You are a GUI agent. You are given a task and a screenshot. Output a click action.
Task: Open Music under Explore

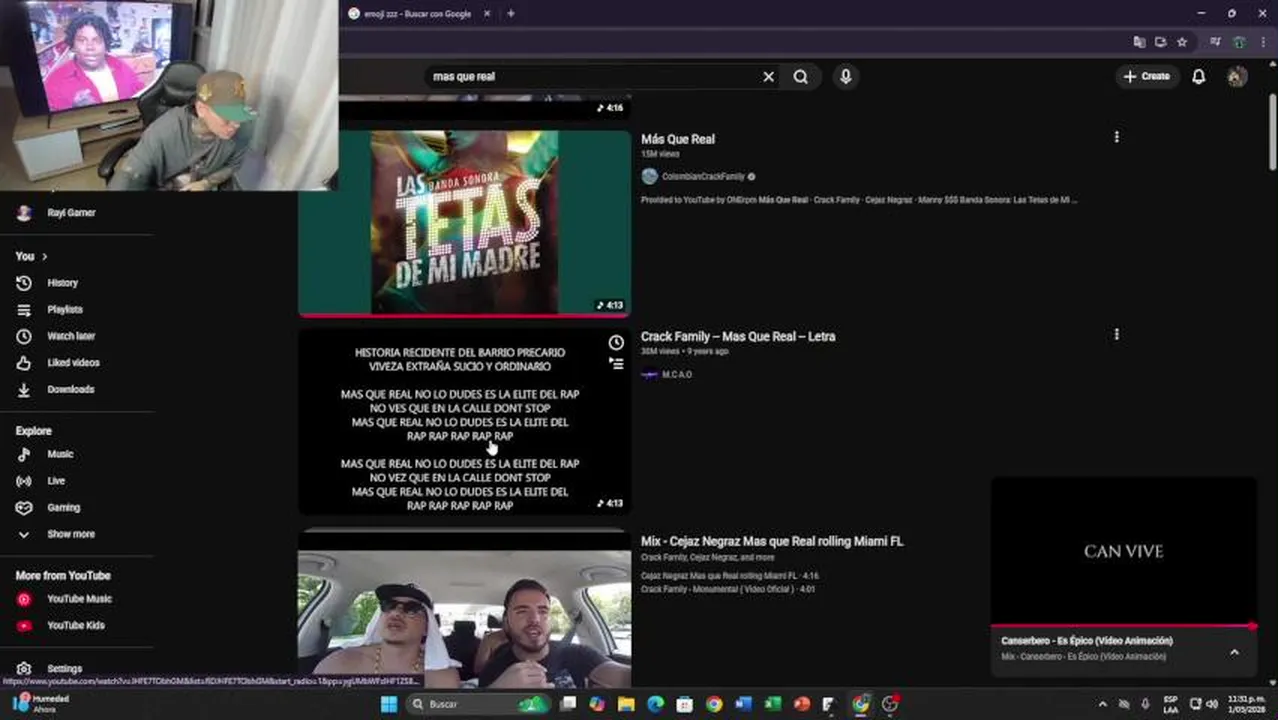coord(60,454)
